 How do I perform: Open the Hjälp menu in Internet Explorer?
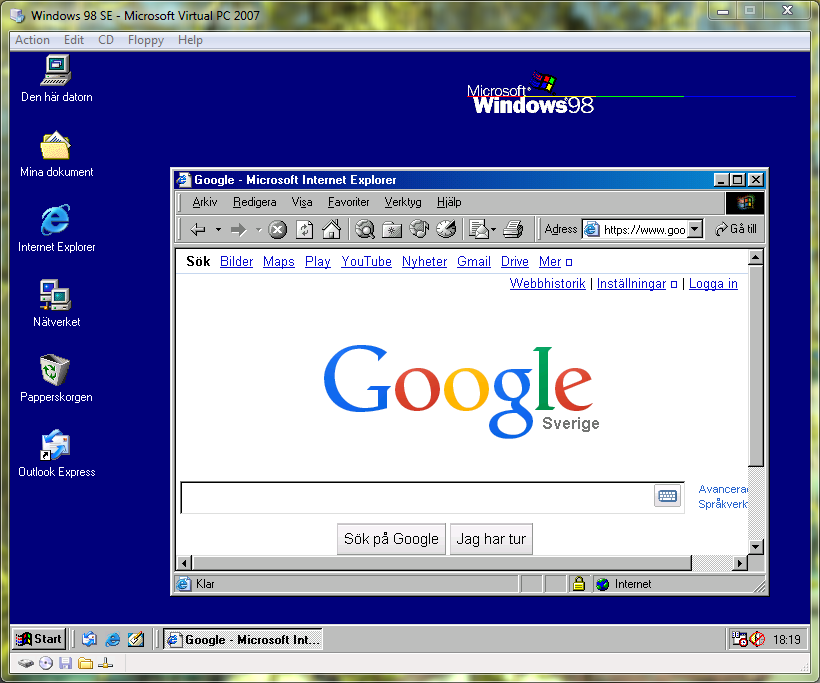tap(449, 202)
